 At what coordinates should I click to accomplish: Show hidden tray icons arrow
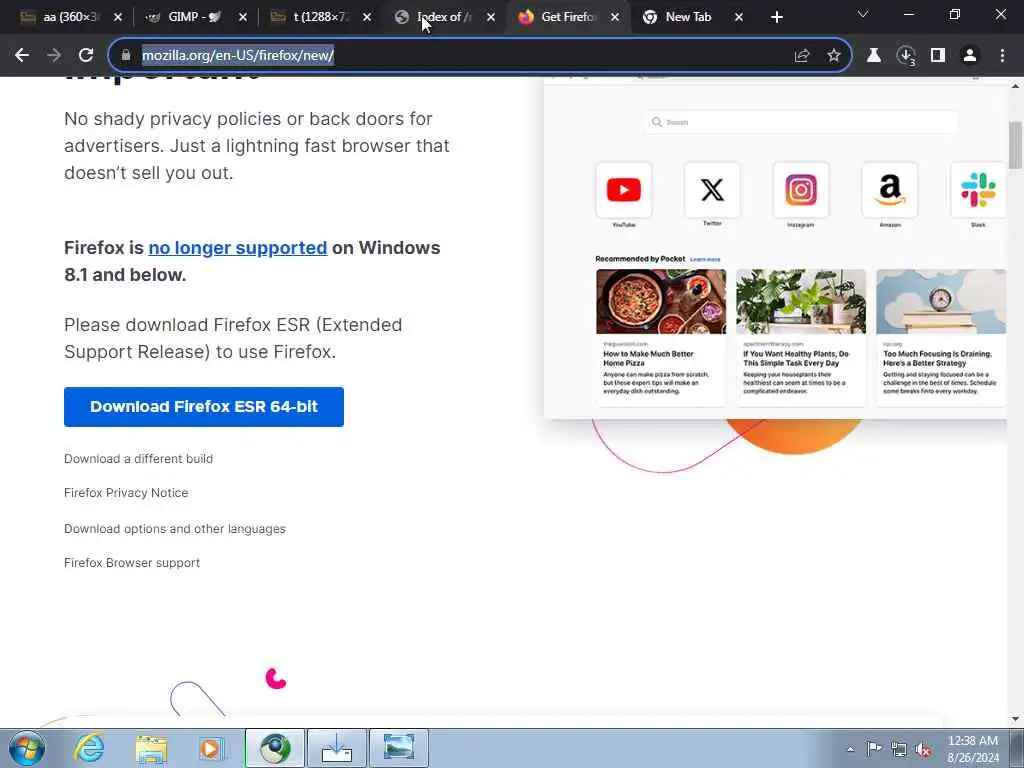(850, 749)
